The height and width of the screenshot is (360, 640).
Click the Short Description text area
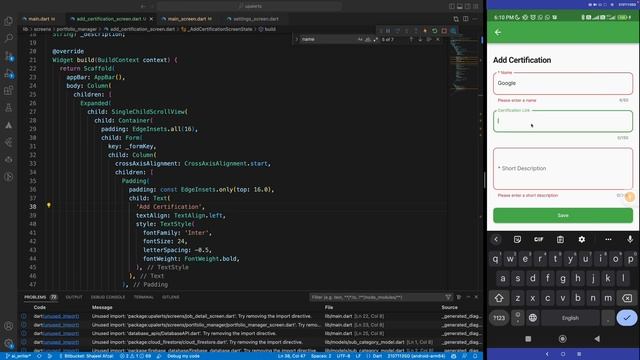[x=563, y=169]
